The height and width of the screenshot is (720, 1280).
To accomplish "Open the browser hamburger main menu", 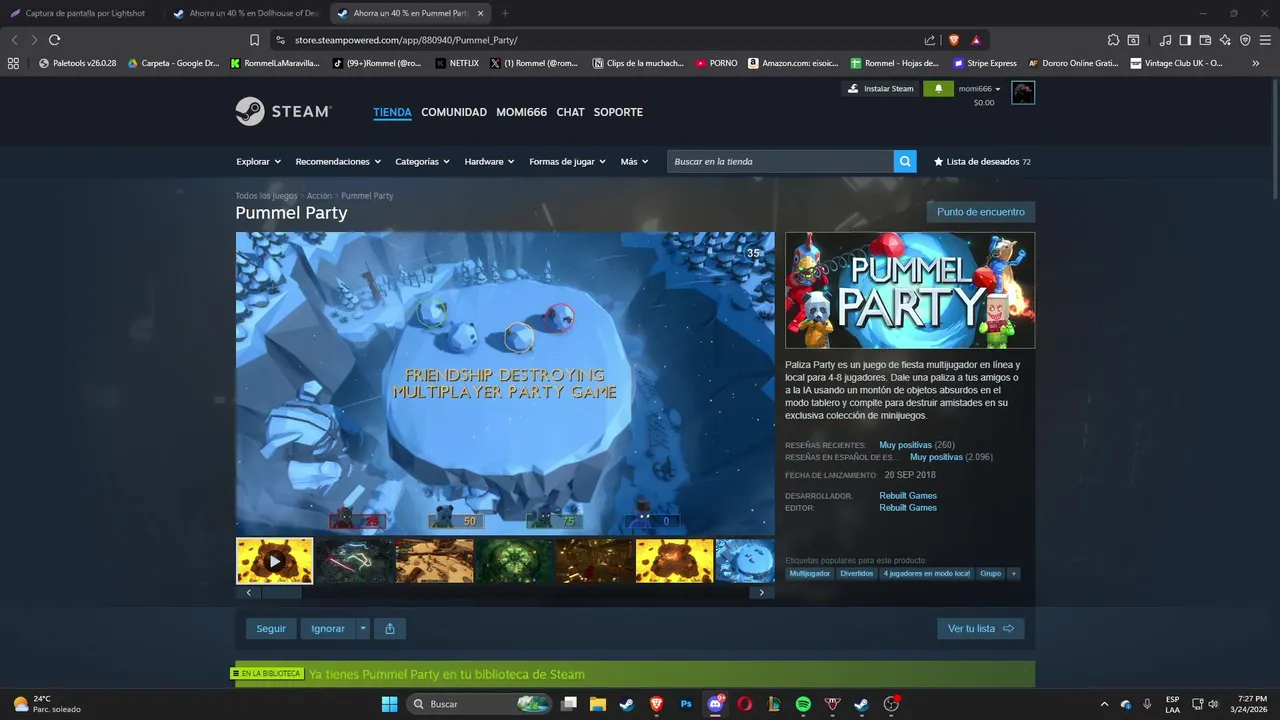I will pyautogui.click(x=1265, y=40).
